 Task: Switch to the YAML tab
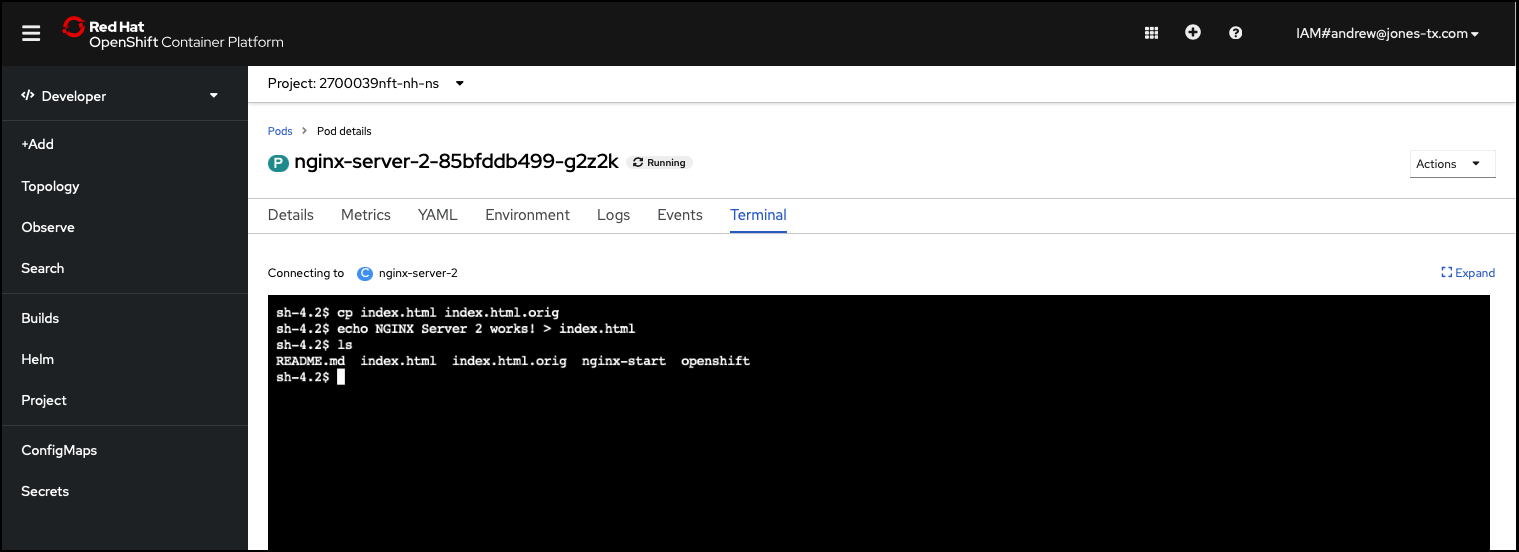tap(437, 215)
